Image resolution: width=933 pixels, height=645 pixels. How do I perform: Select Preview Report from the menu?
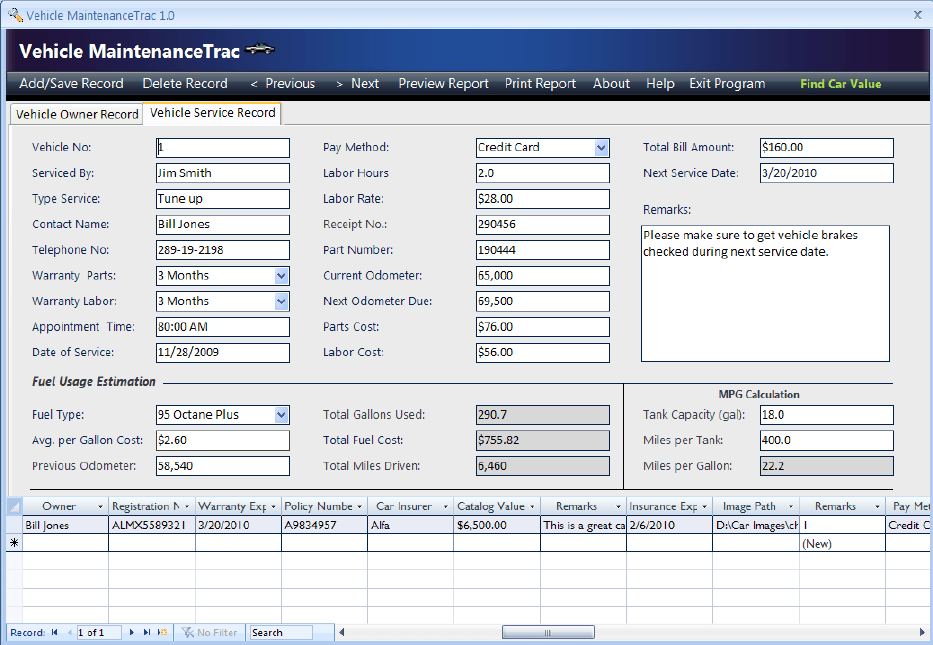443,84
